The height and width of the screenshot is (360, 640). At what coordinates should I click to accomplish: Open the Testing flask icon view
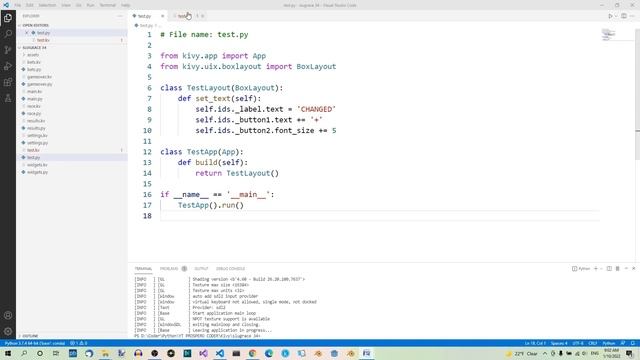pos(8,98)
